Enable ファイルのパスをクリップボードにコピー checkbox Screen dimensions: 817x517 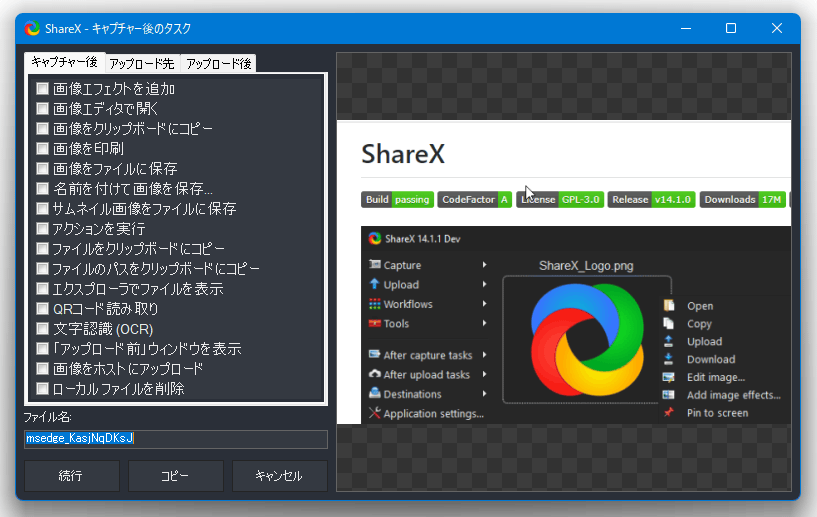42,268
